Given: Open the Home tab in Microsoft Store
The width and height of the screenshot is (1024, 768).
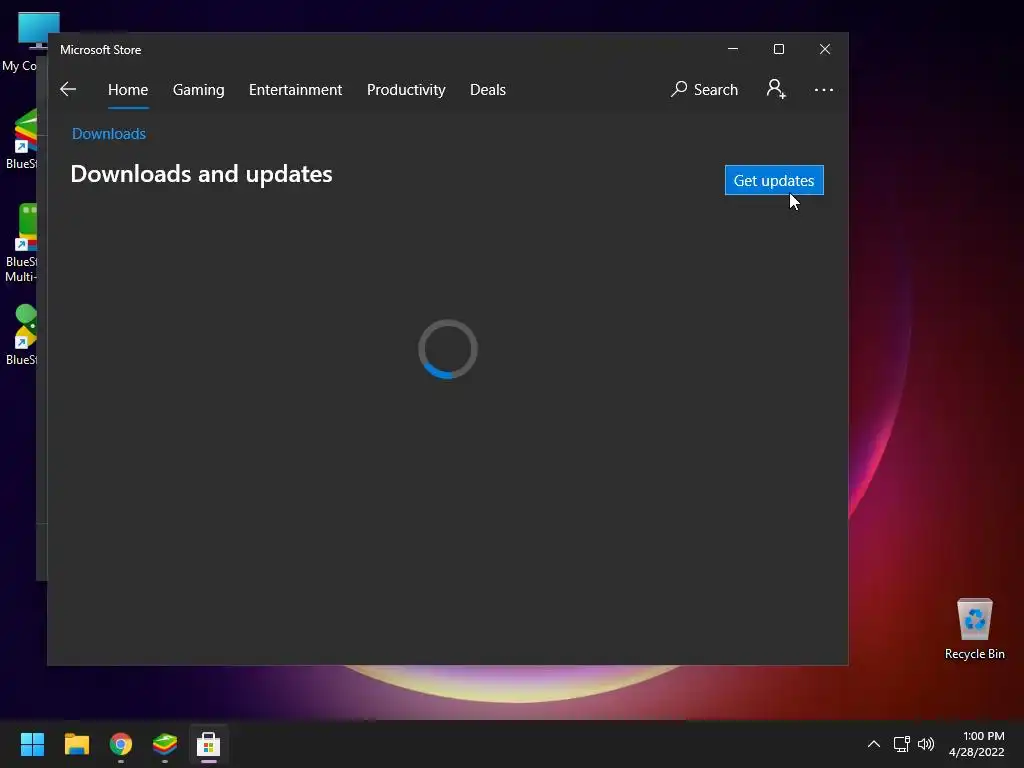Looking at the screenshot, I should point(128,89).
